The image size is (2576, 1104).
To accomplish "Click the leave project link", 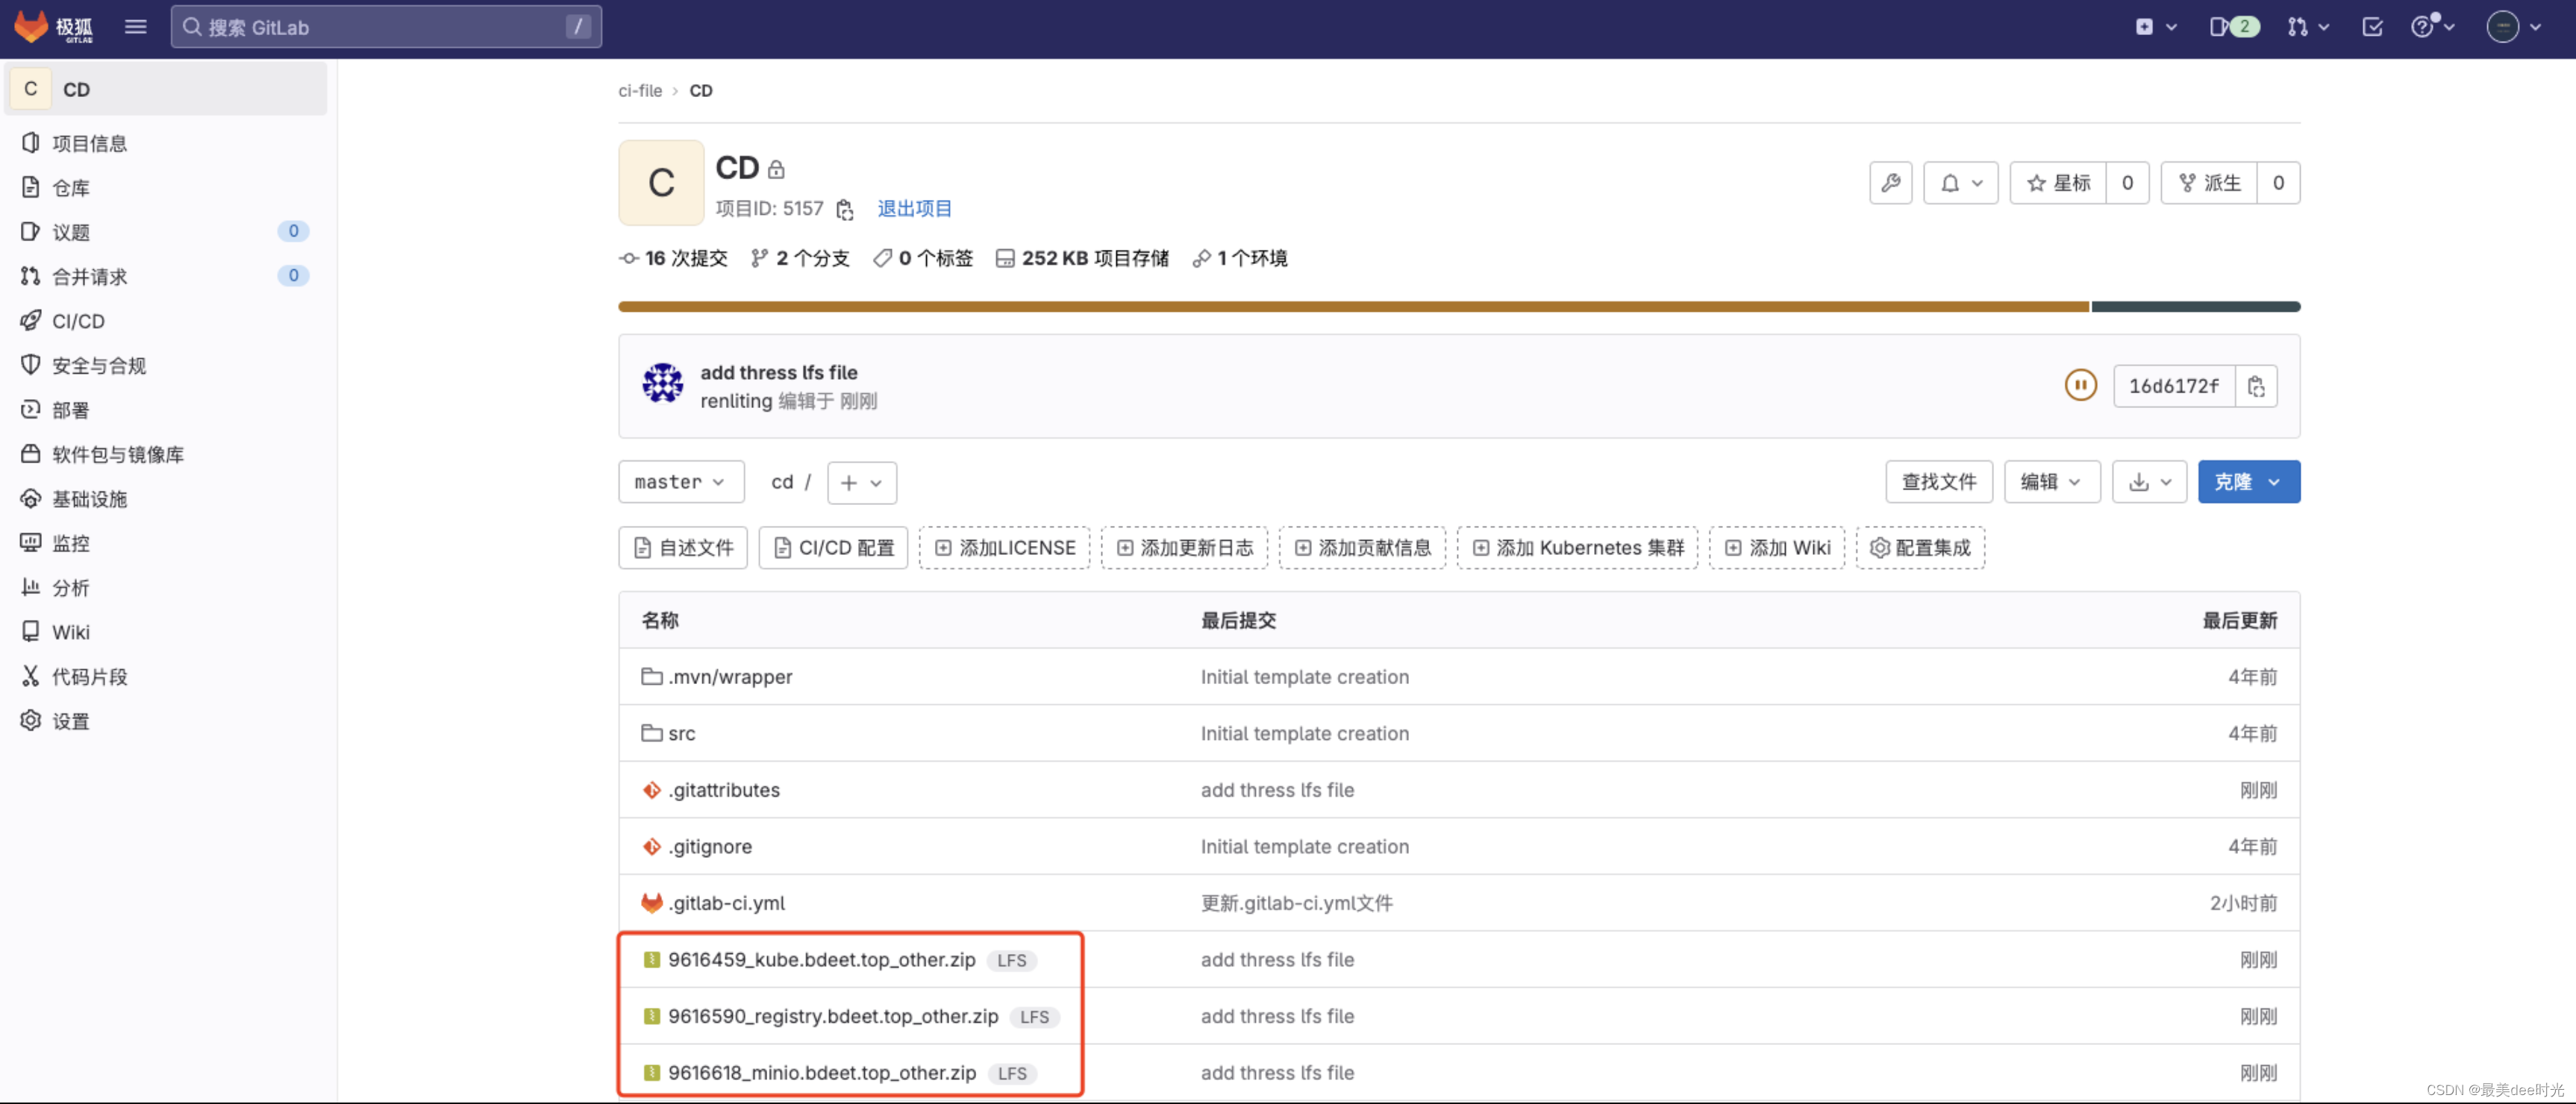I will click(914, 208).
